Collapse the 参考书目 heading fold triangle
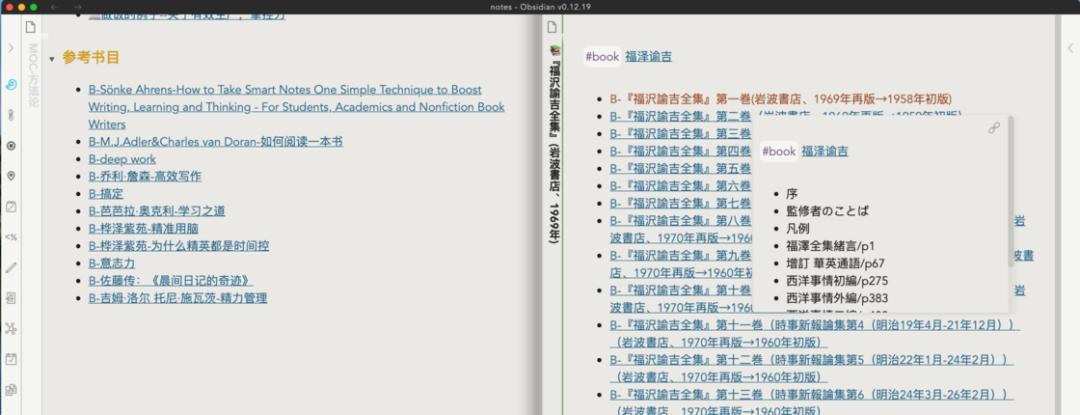This screenshot has height=415, width=1080. [x=52, y=59]
